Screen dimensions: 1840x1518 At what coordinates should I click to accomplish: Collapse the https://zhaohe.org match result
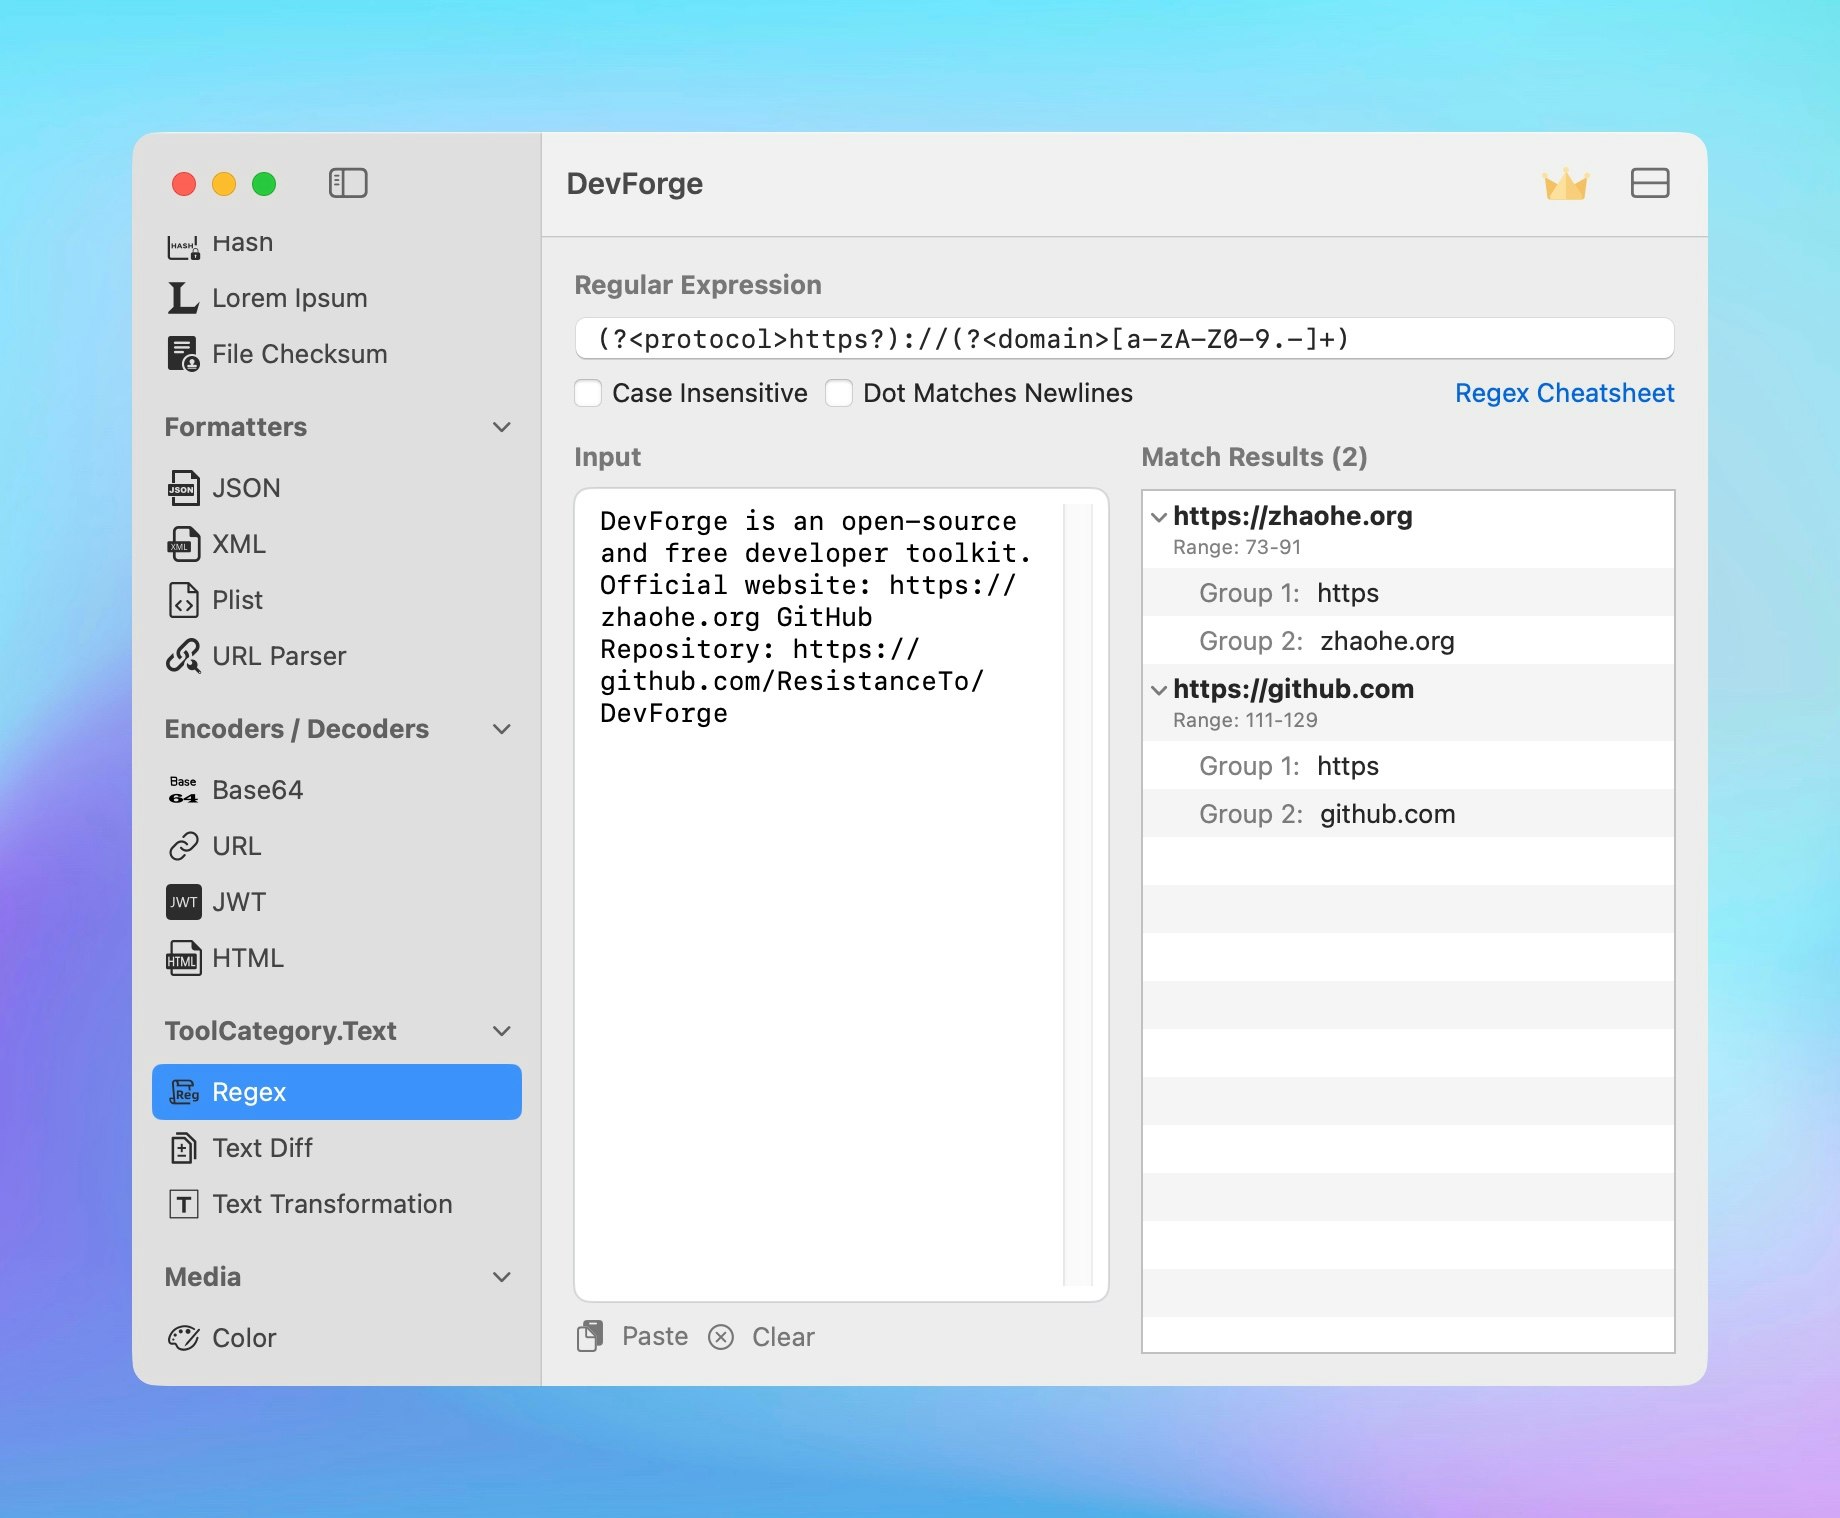point(1159,517)
